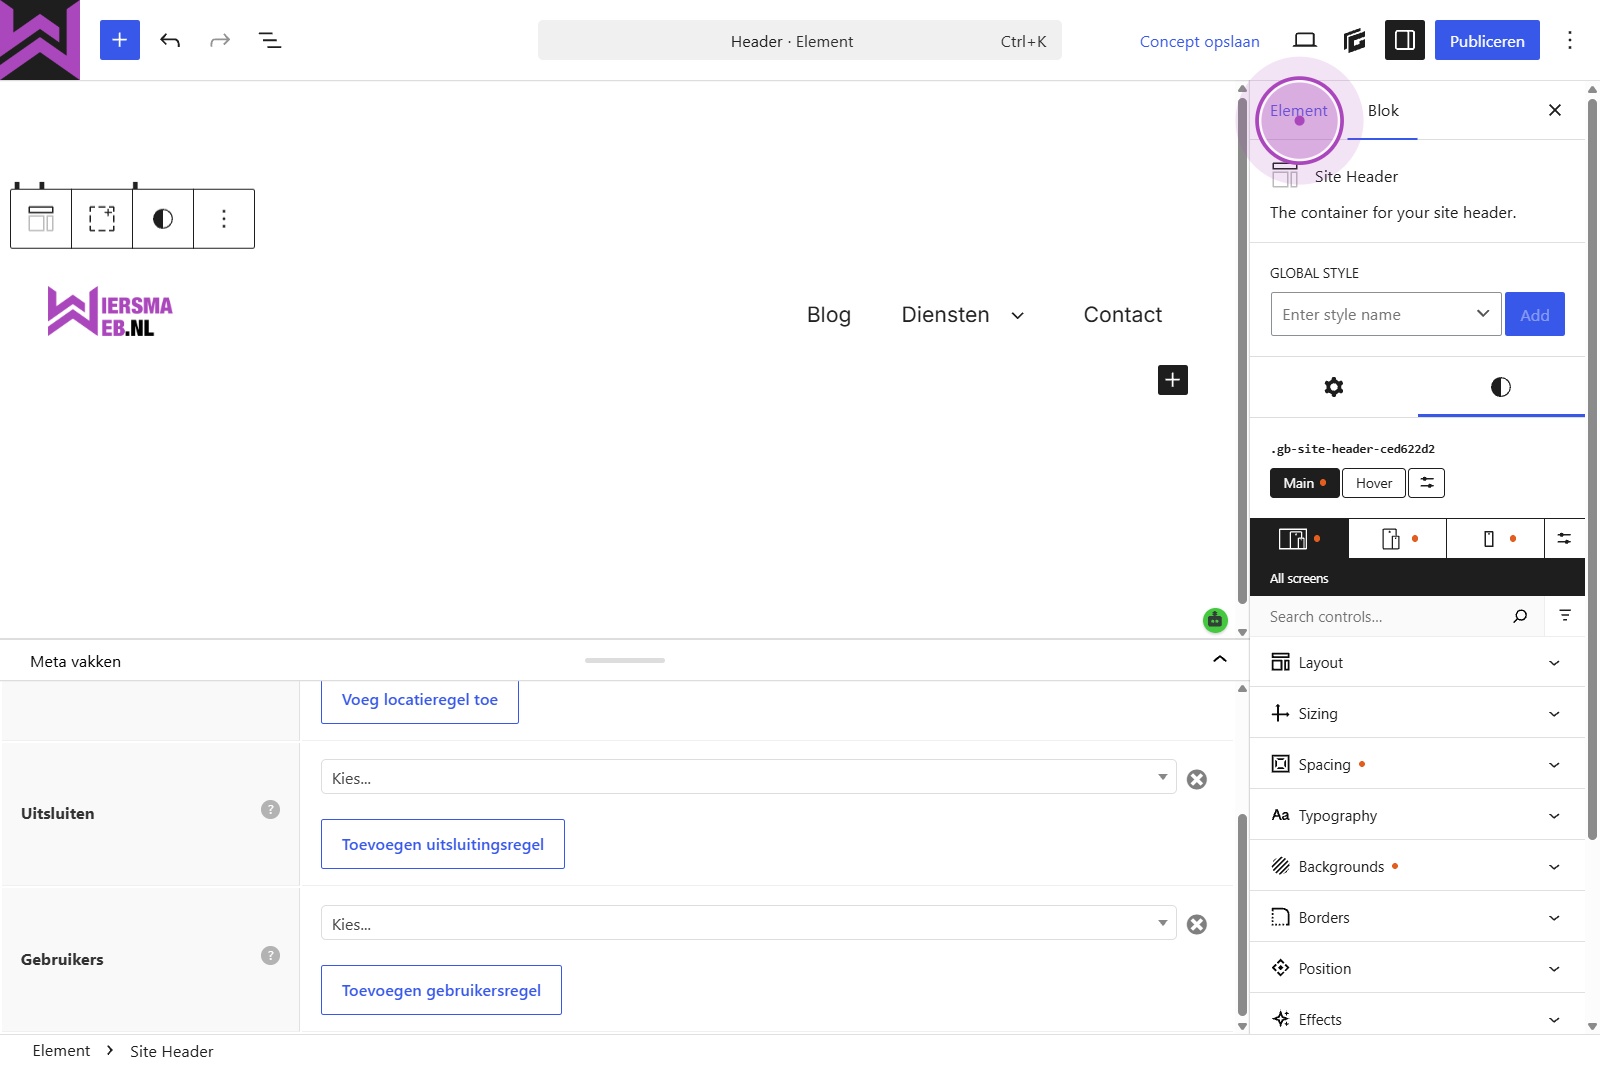This screenshot has height=1065, width=1600.
Task: Undo the last change
Action: (x=170, y=40)
